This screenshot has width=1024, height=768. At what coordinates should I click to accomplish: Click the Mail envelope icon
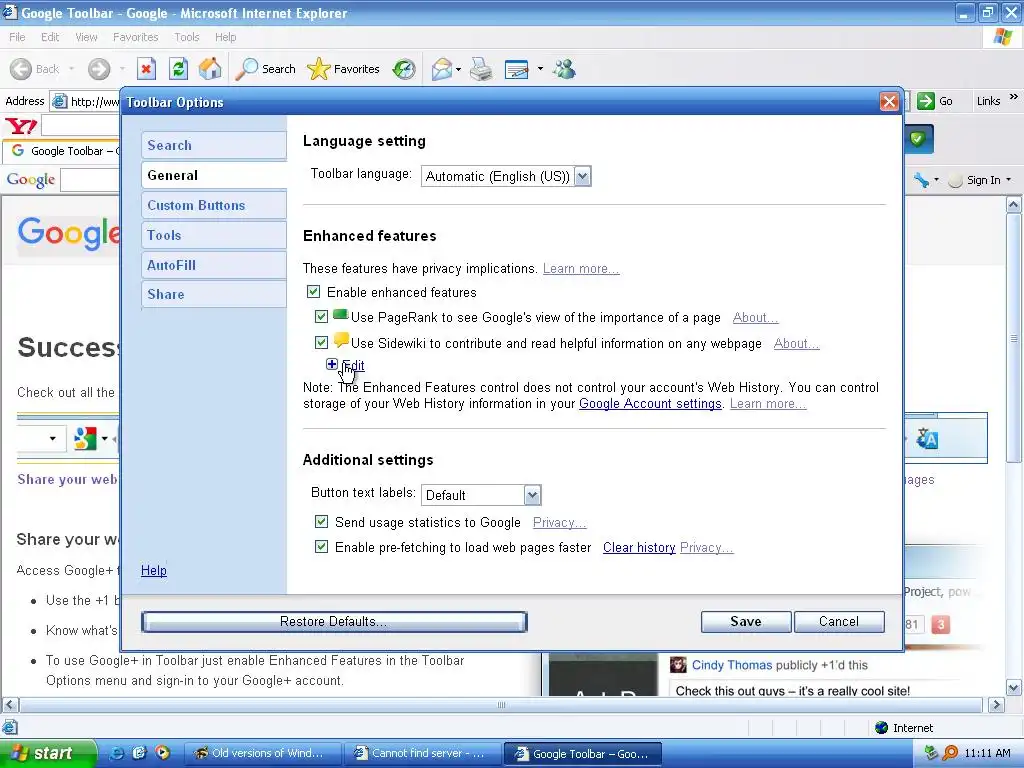click(x=441, y=69)
